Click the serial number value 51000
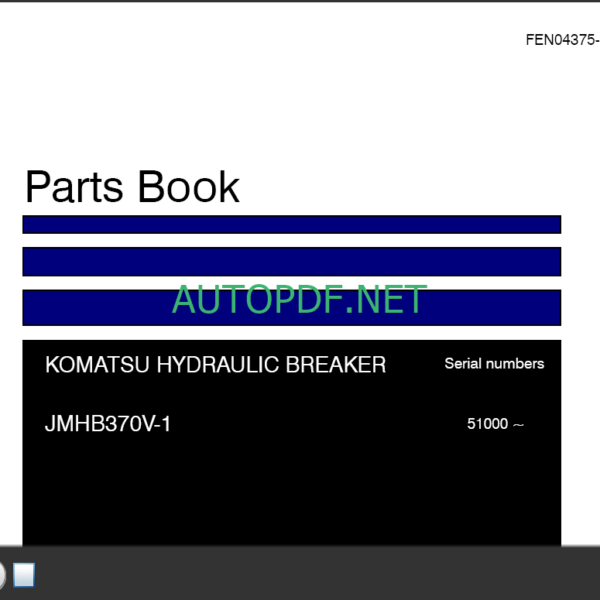The width and height of the screenshot is (600, 600). [x=487, y=424]
